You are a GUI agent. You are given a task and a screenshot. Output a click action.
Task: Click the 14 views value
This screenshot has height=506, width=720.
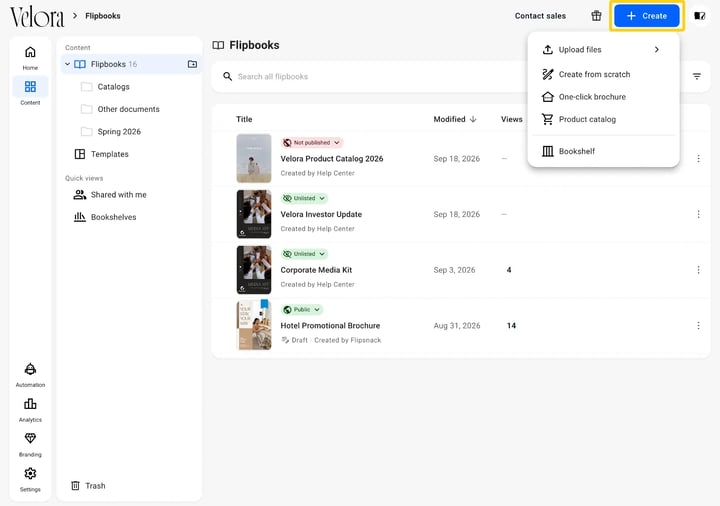[x=511, y=326]
